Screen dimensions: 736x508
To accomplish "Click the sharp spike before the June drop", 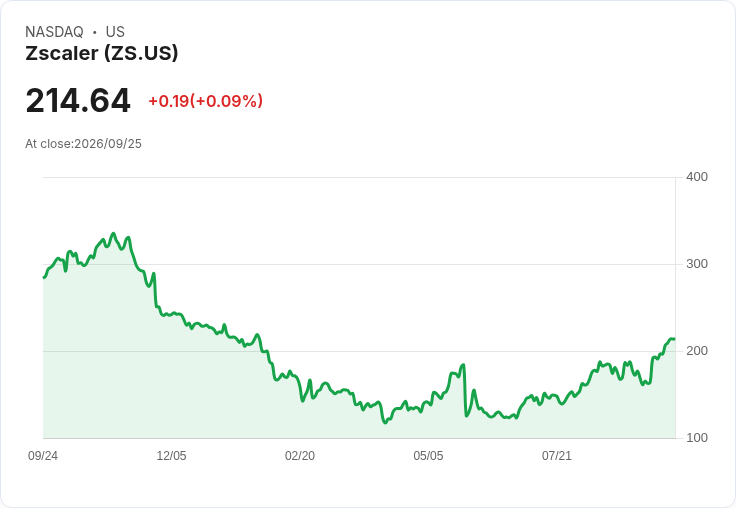I will pos(463,365).
